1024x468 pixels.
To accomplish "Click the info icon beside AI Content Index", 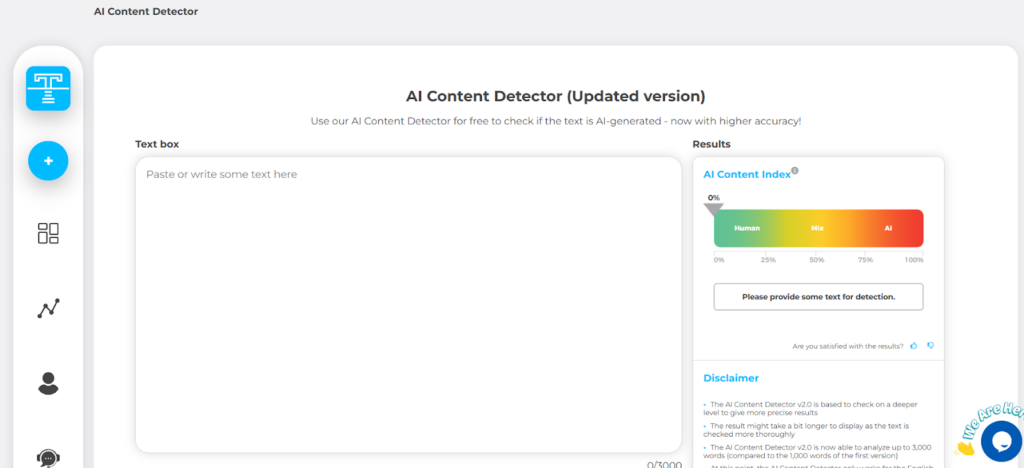I will click(795, 171).
